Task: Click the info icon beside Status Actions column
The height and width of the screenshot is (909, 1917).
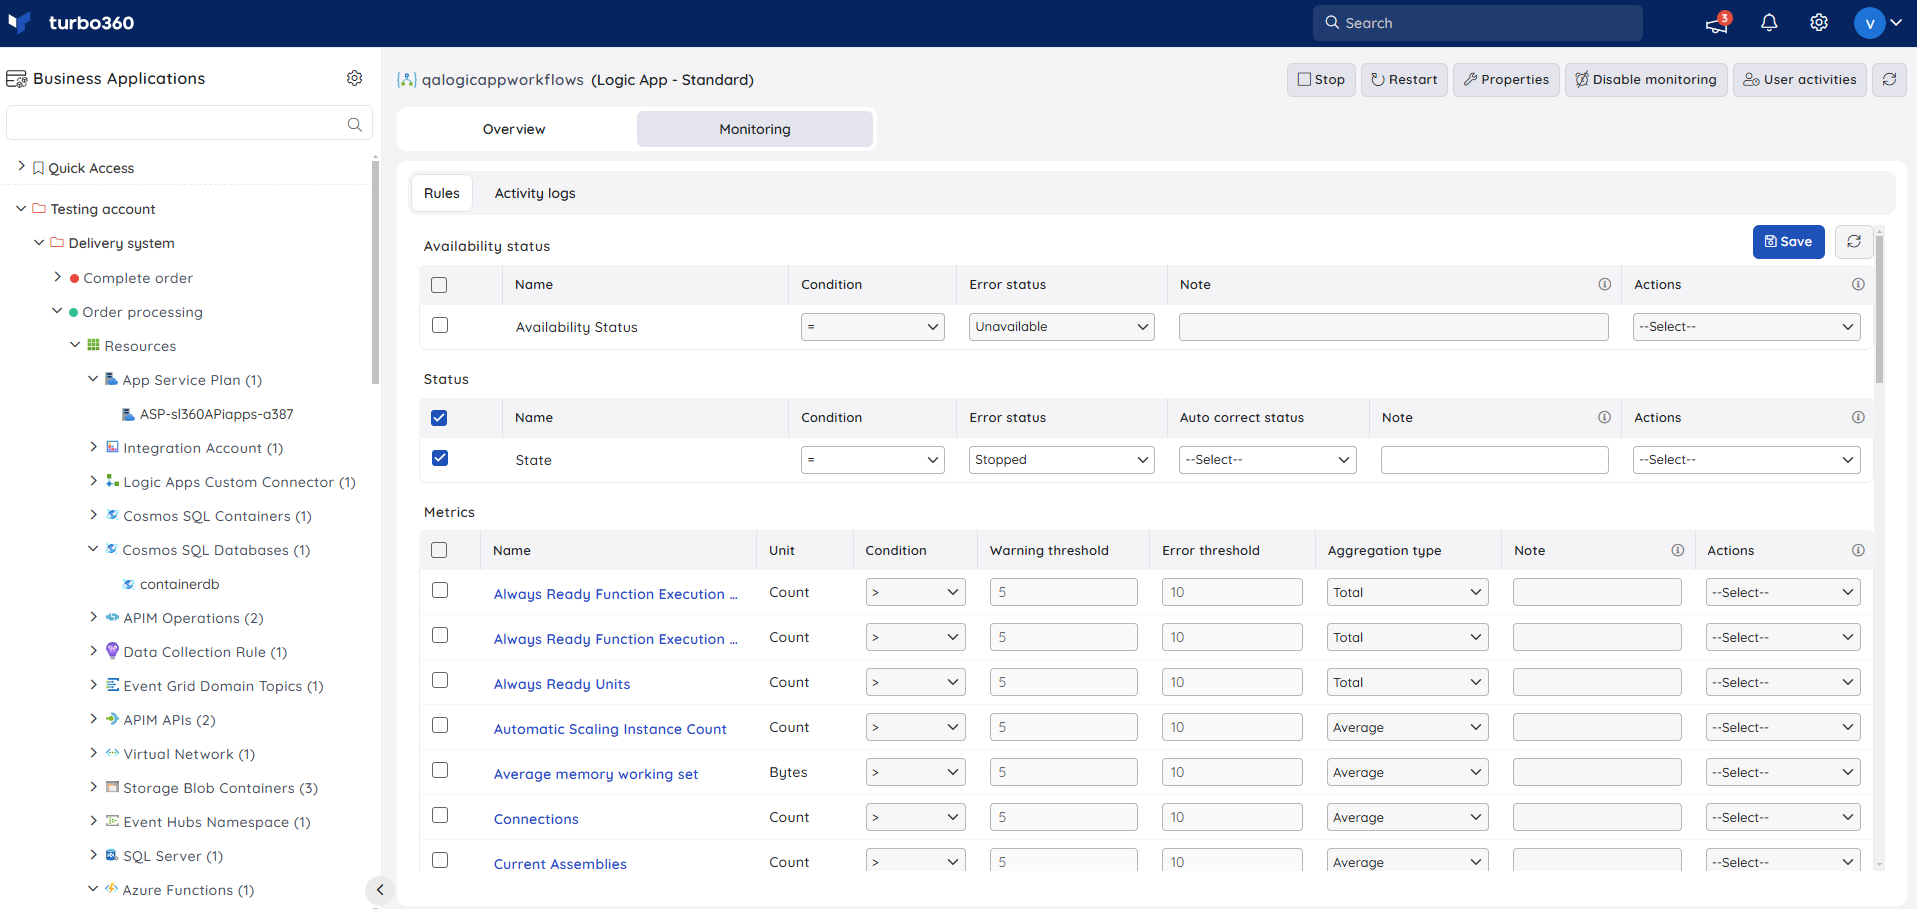Action: pyautogui.click(x=1858, y=417)
